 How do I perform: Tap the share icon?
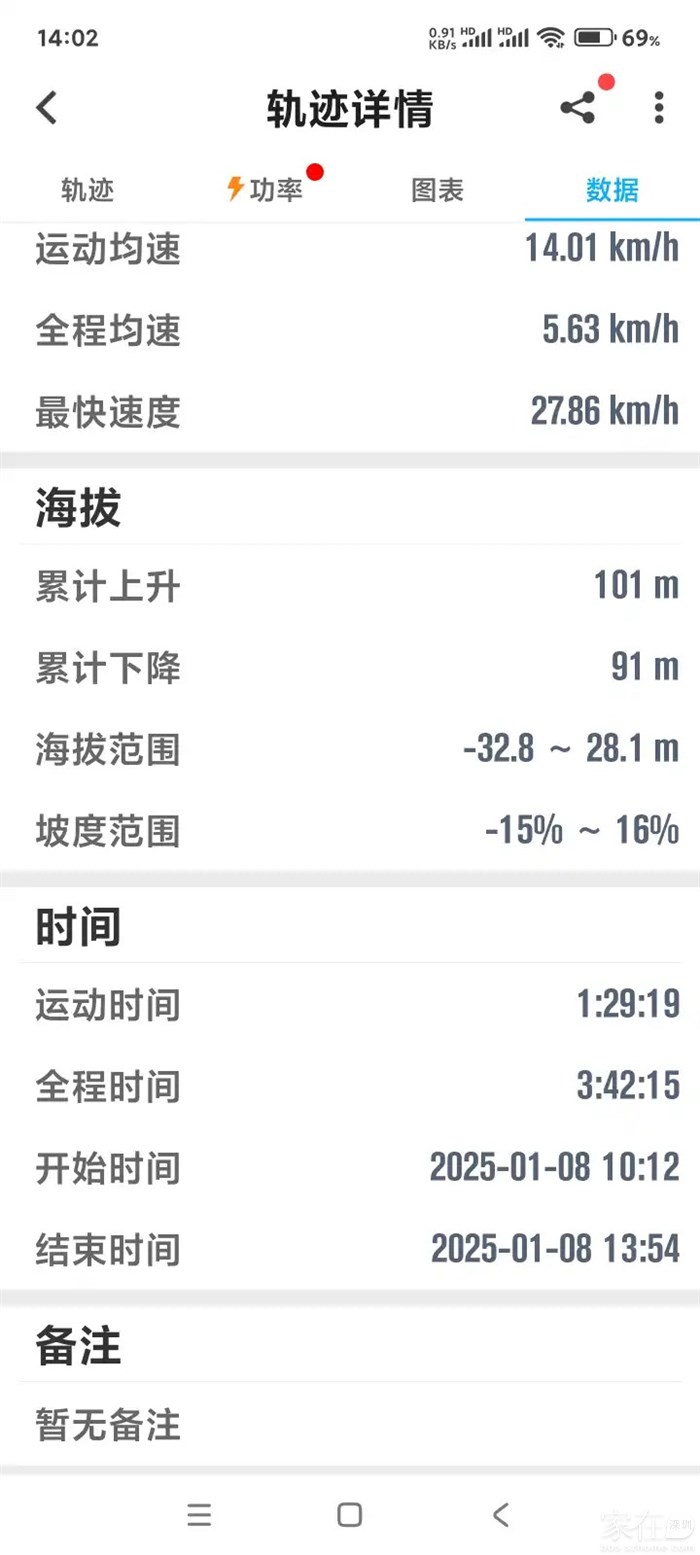pos(577,108)
